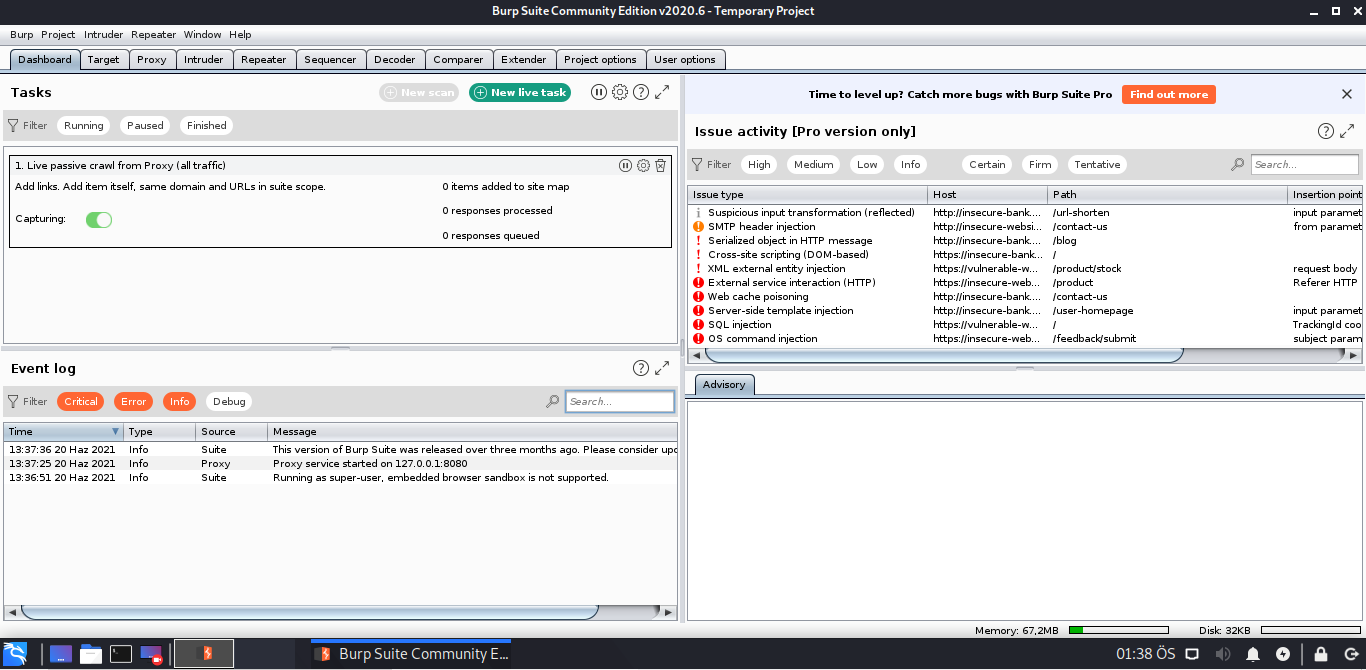The image size is (1366, 670).
Task: Switch to the Extender tab
Action: [x=524, y=60]
